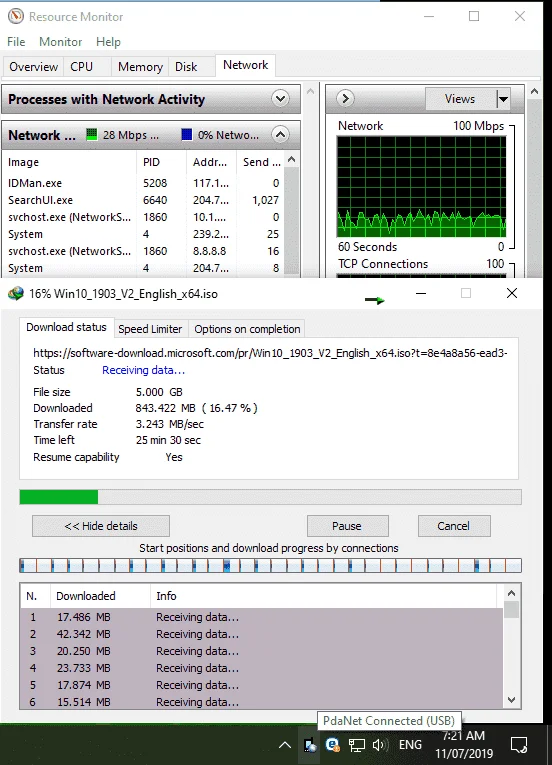Open the File menu
552x765 pixels.
(x=16, y=42)
